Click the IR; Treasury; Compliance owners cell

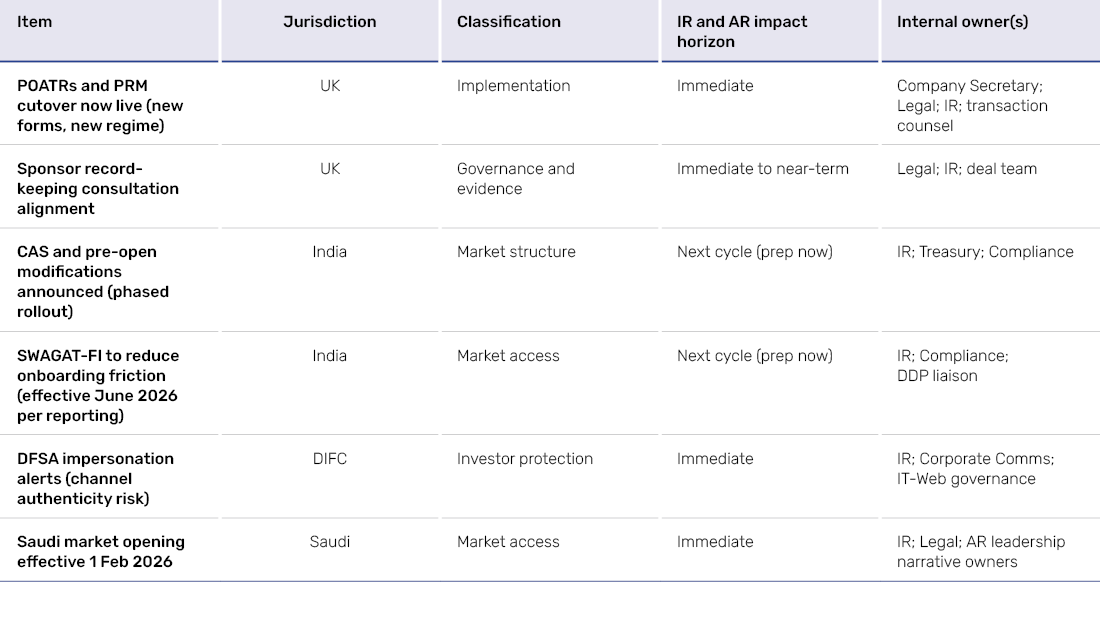coord(984,252)
